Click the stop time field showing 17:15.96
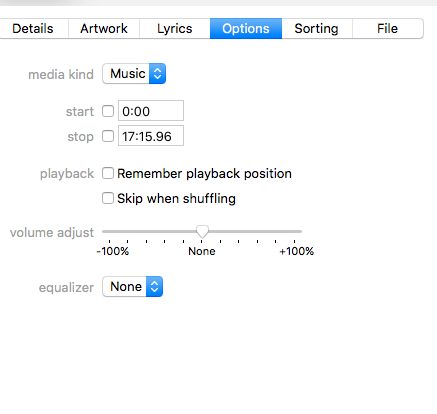Viewport: 437px width, 414px height. [x=151, y=136]
